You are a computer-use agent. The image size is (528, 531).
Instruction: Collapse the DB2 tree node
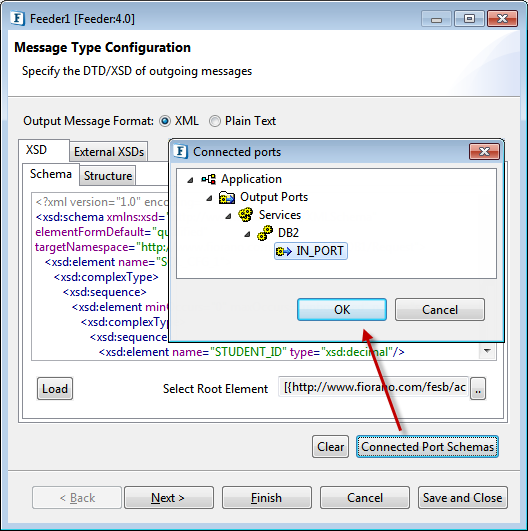[248, 234]
